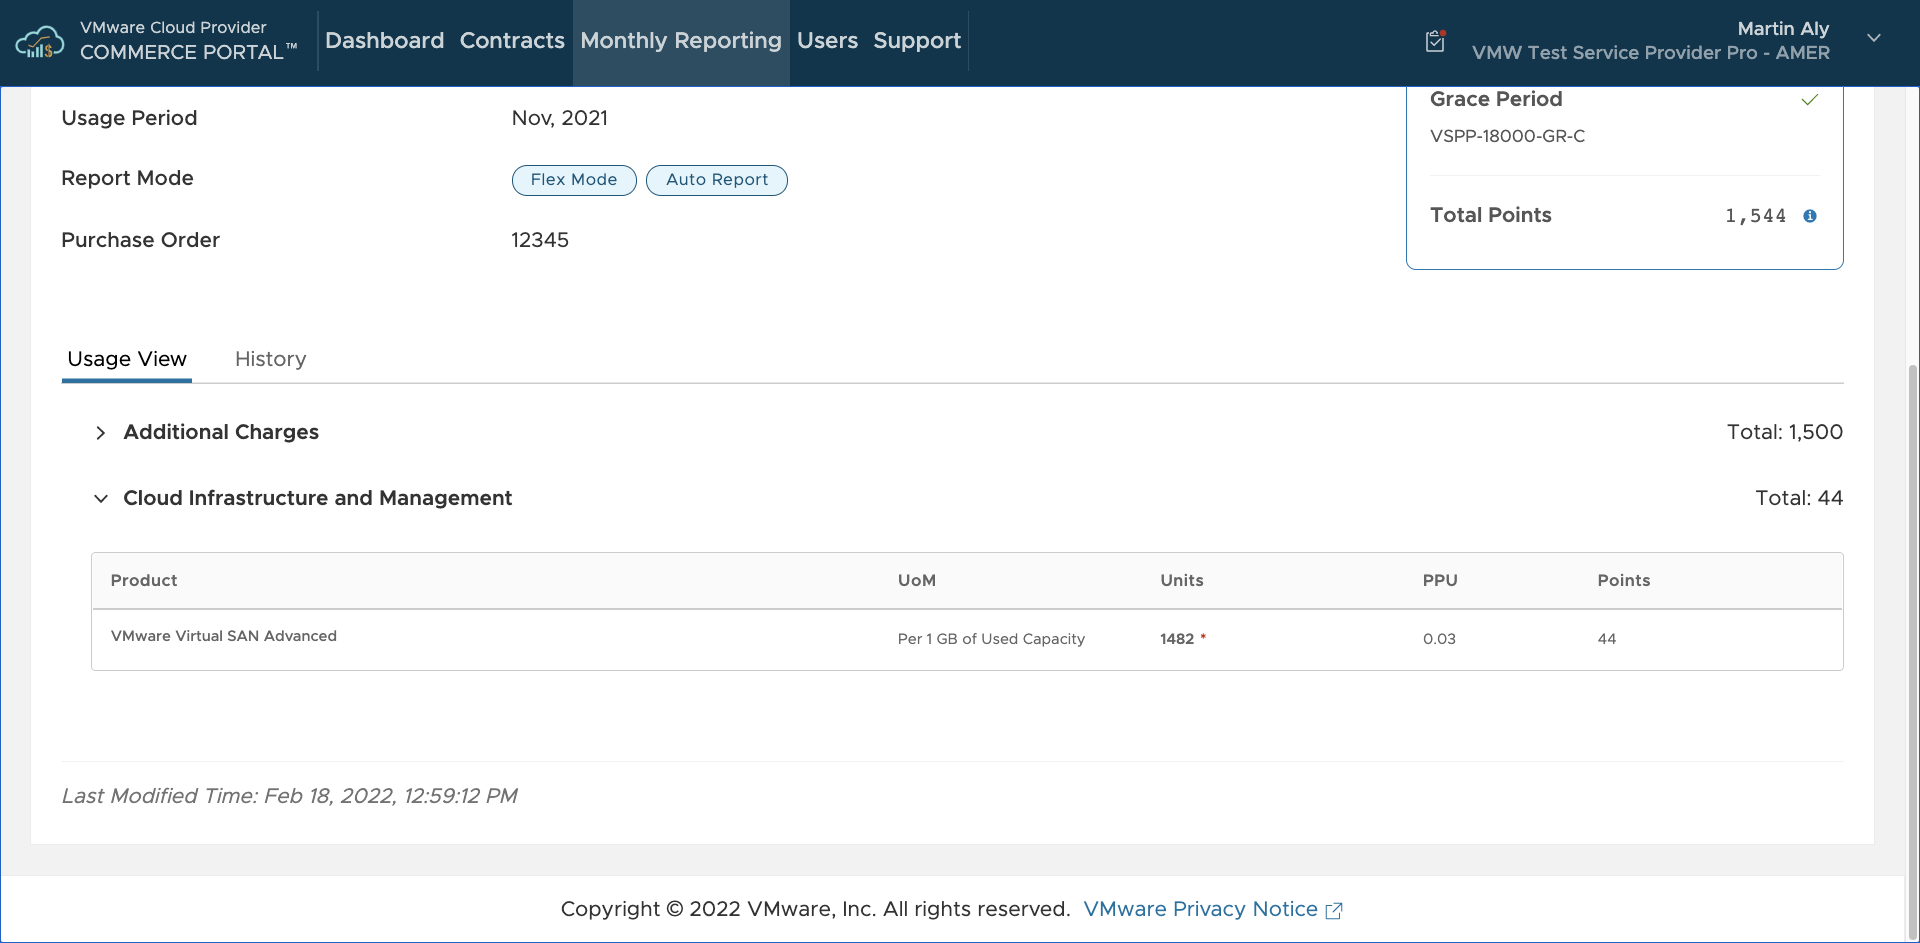The image size is (1920, 943).
Task: Go to the Contracts page
Action: [x=512, y=41]
